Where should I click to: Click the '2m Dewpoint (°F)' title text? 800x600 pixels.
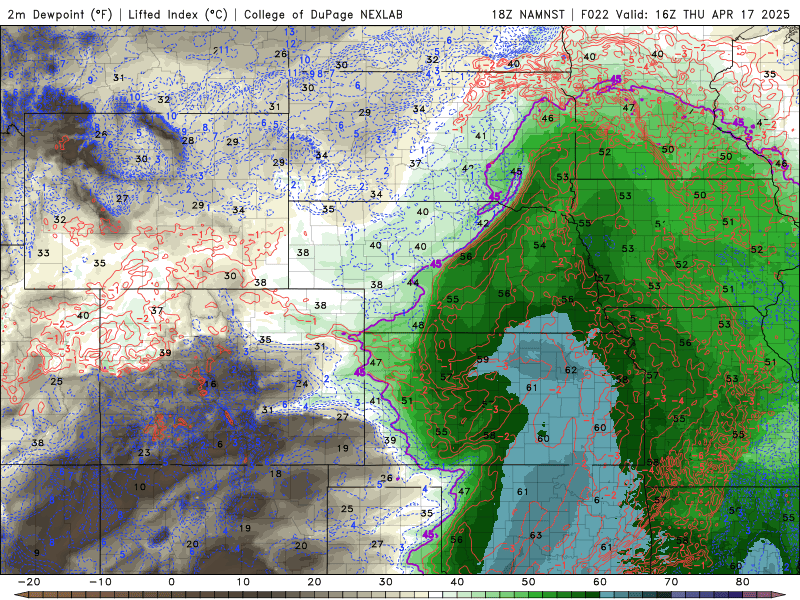(59, 14)
